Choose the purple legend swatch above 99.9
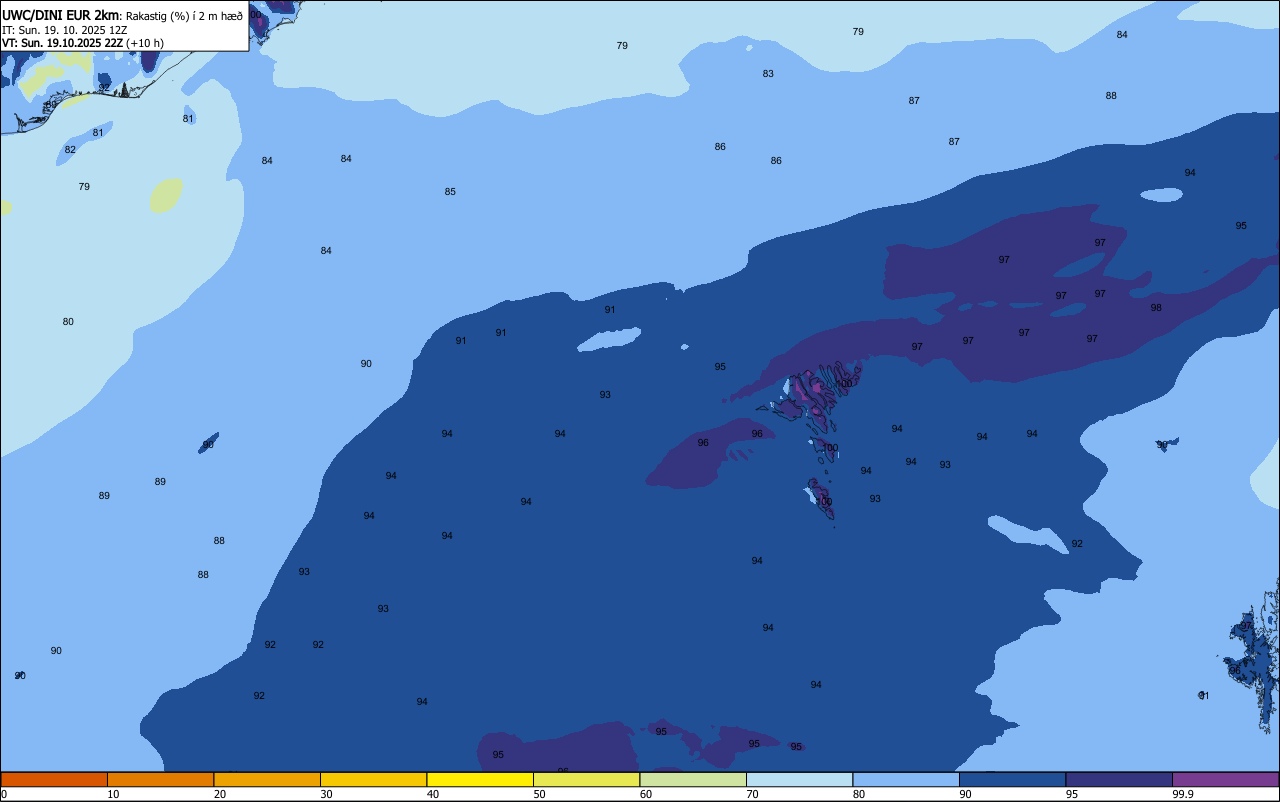Screen dimensions: 1280x802 click(1225, 779)
